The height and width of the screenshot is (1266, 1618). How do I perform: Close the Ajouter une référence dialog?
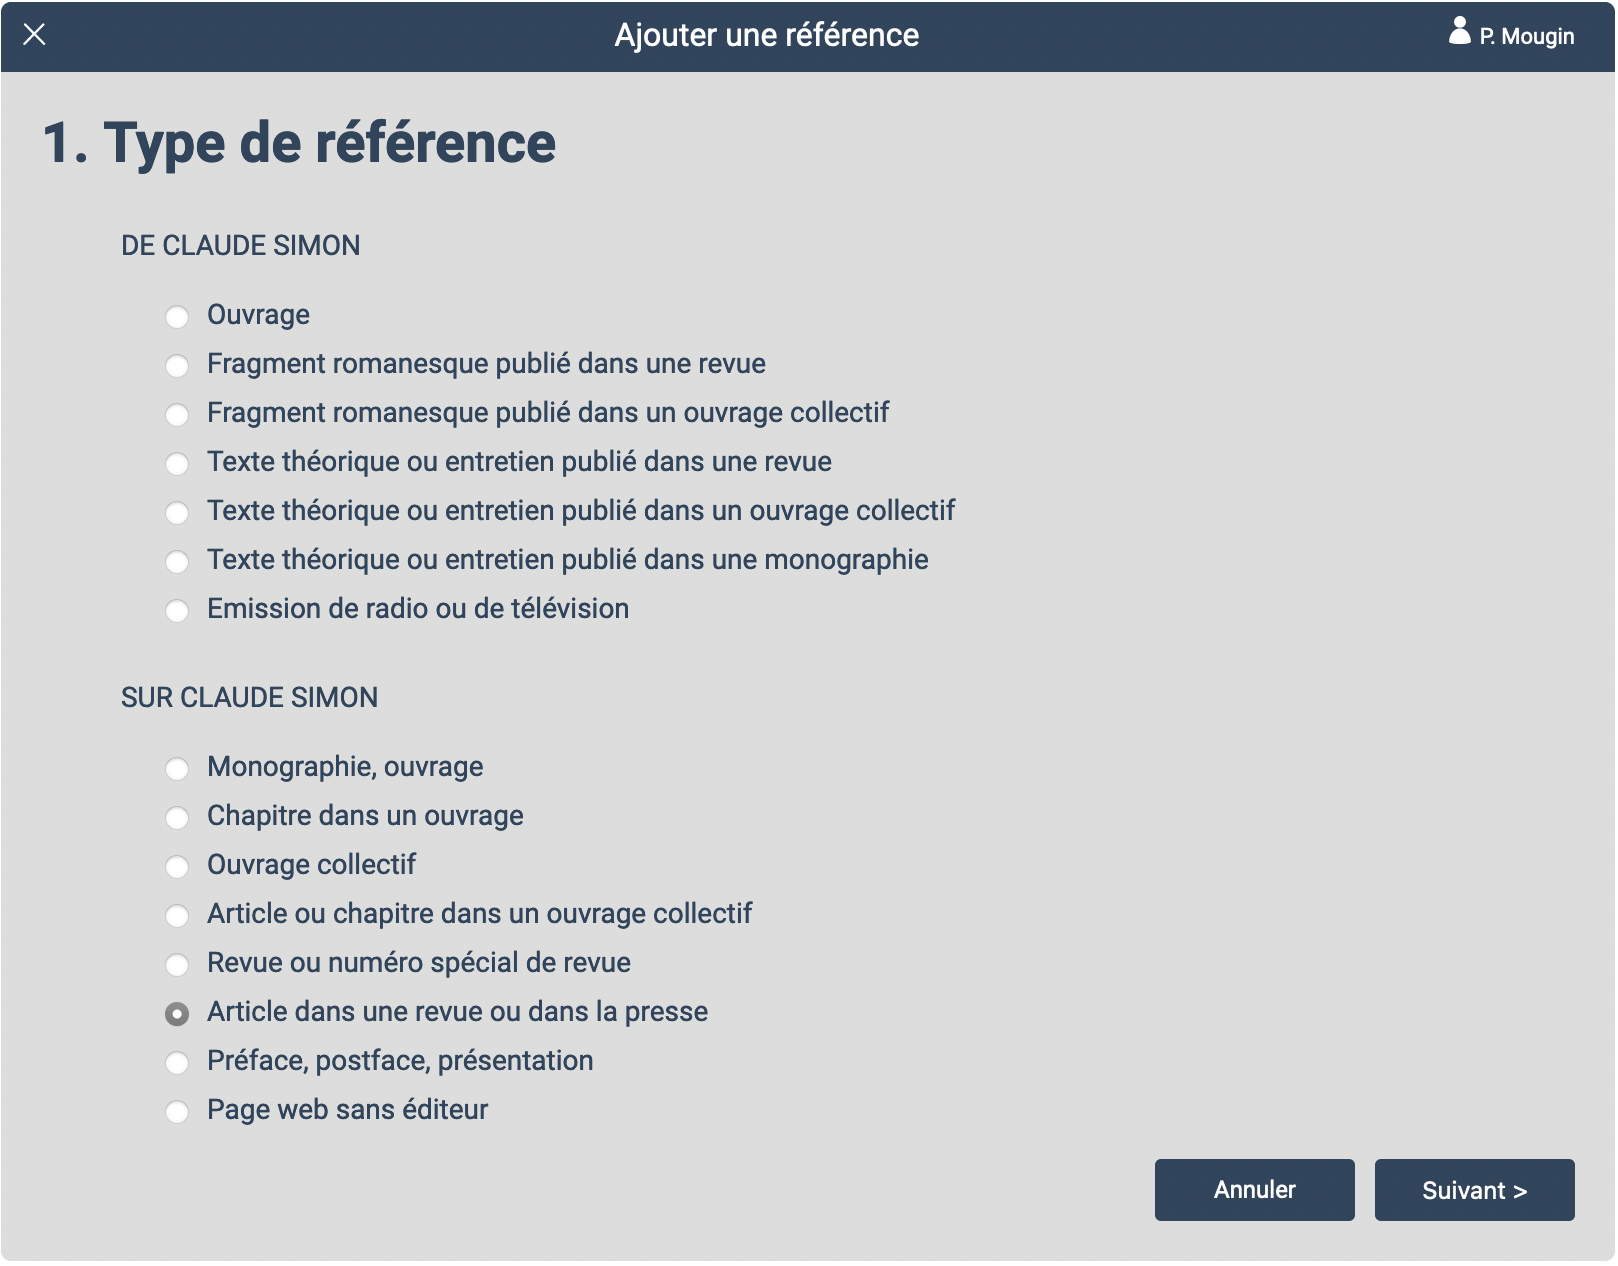pos(34,35)
